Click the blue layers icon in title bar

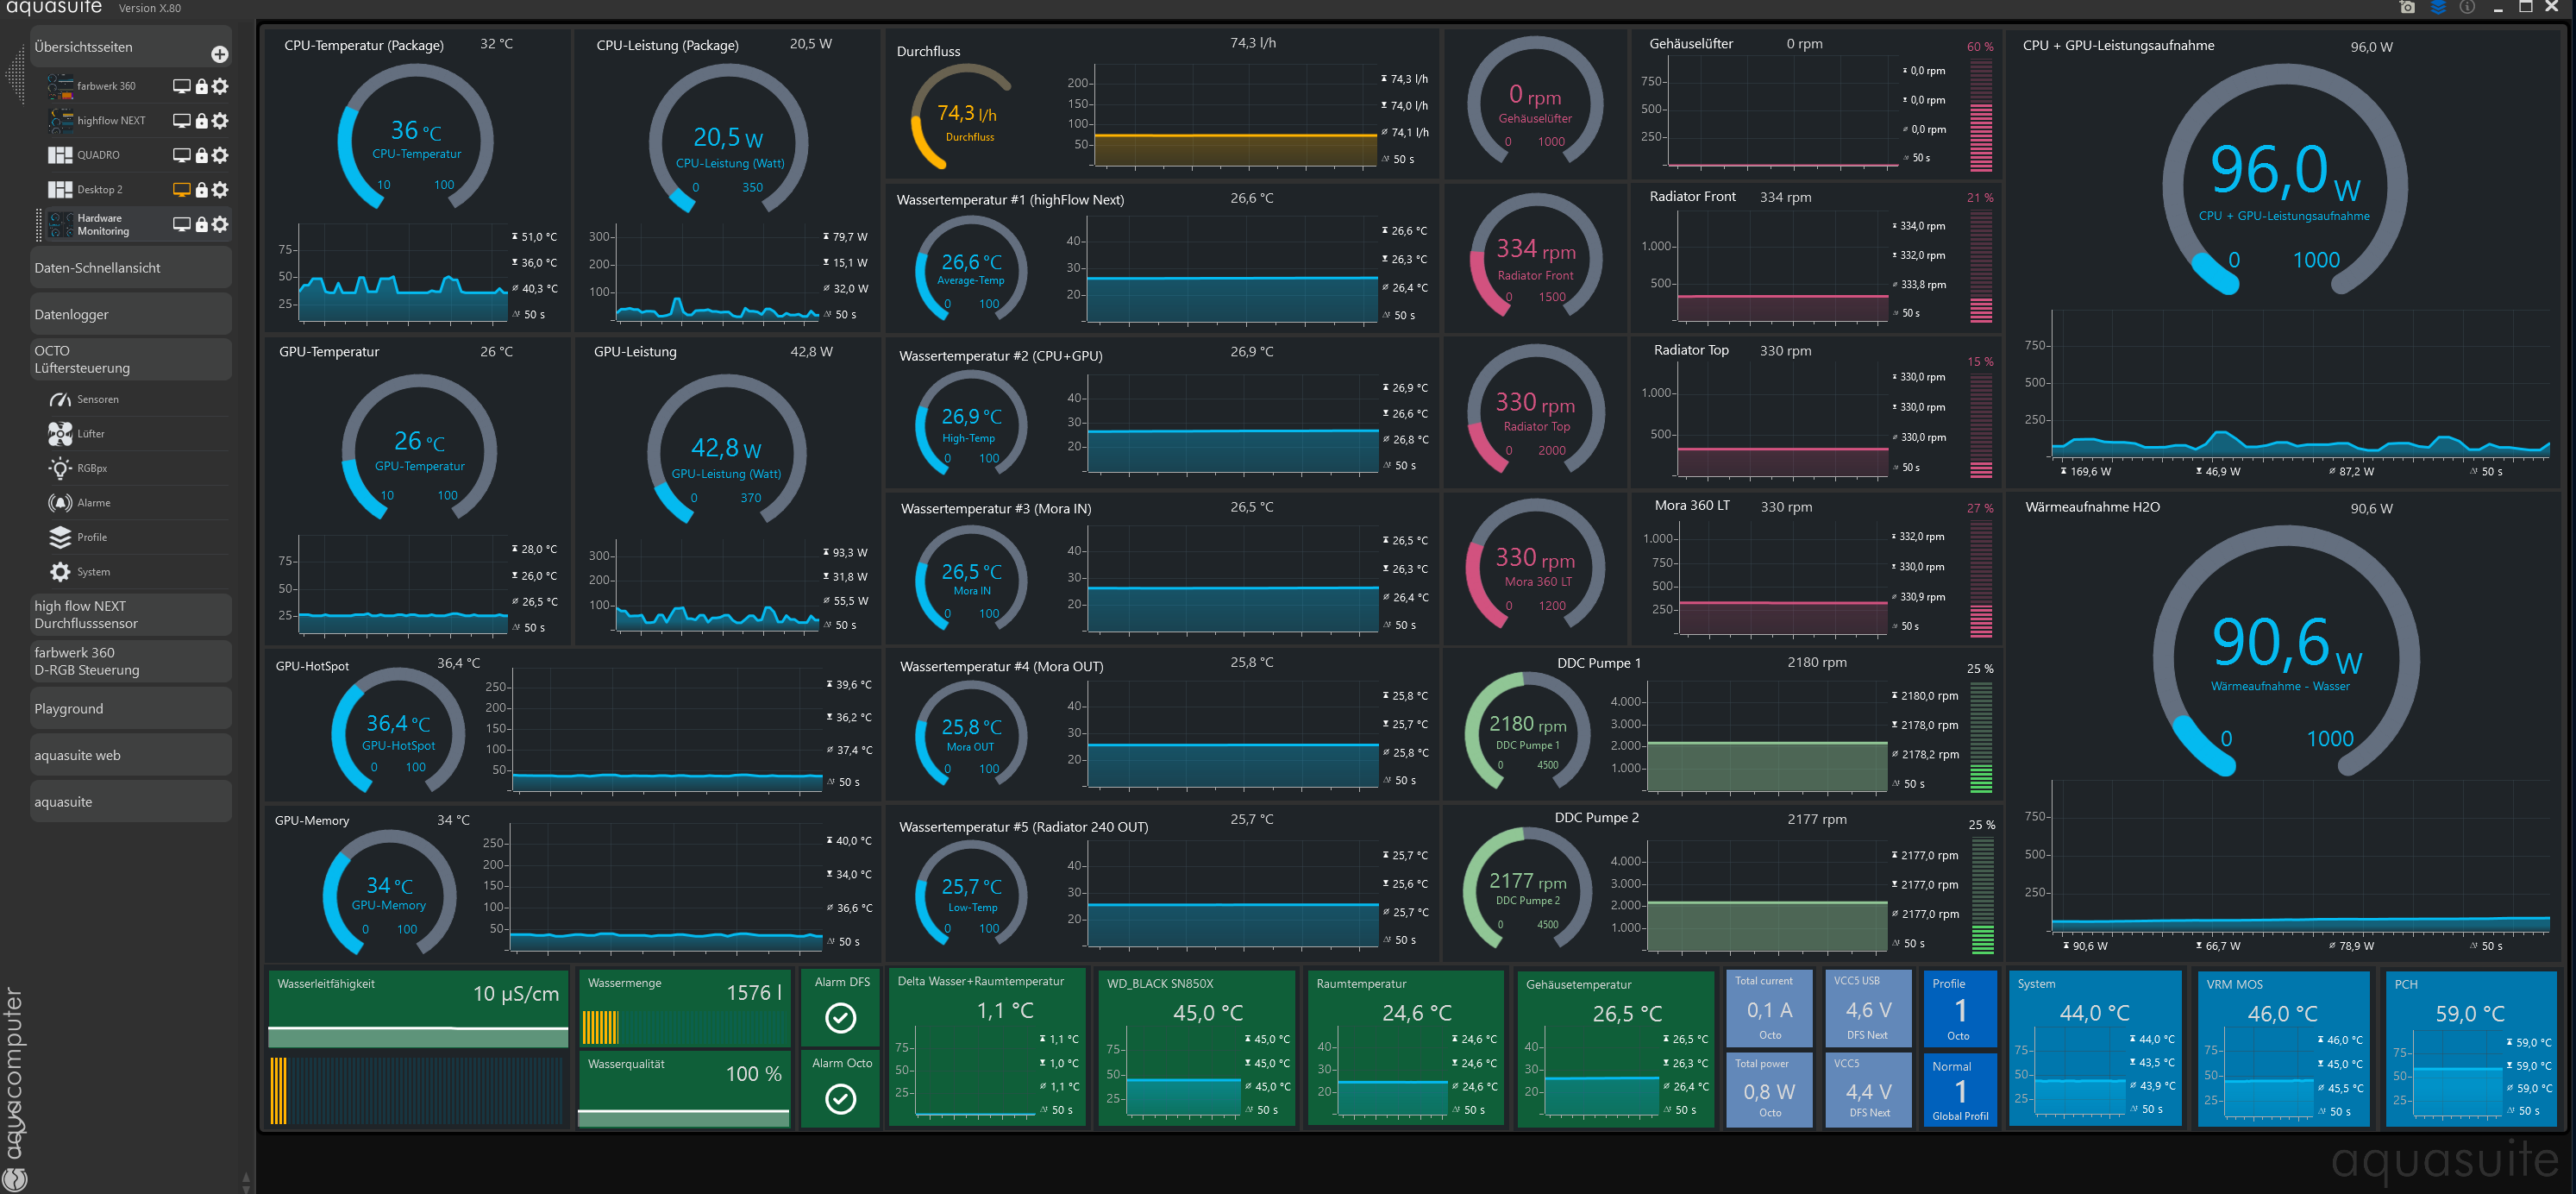click(x=2438, y=8)
